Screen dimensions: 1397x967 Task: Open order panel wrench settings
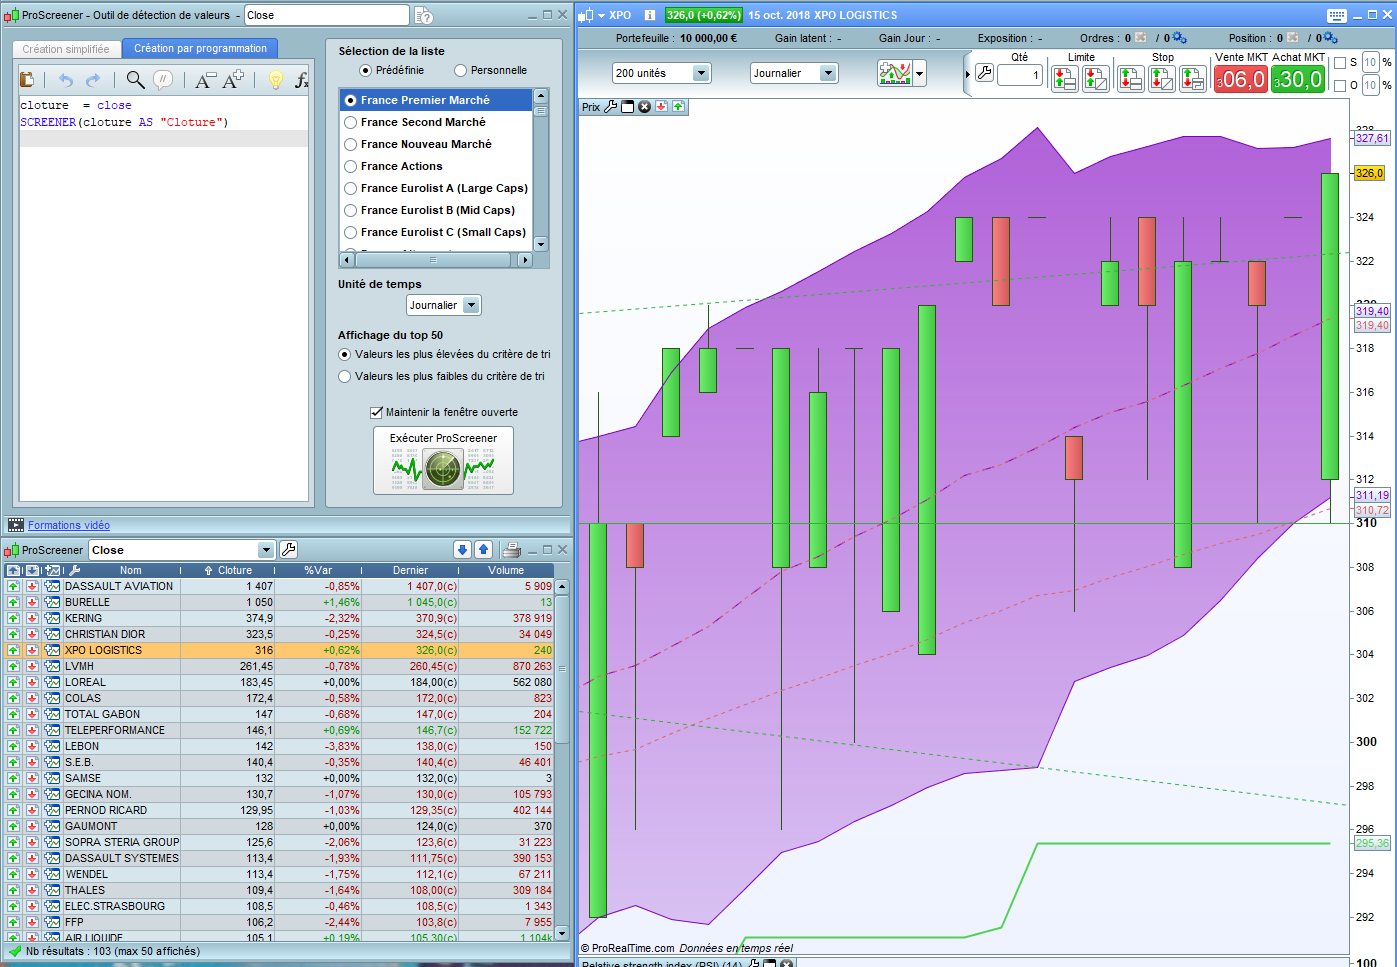[x=984, y=73]
